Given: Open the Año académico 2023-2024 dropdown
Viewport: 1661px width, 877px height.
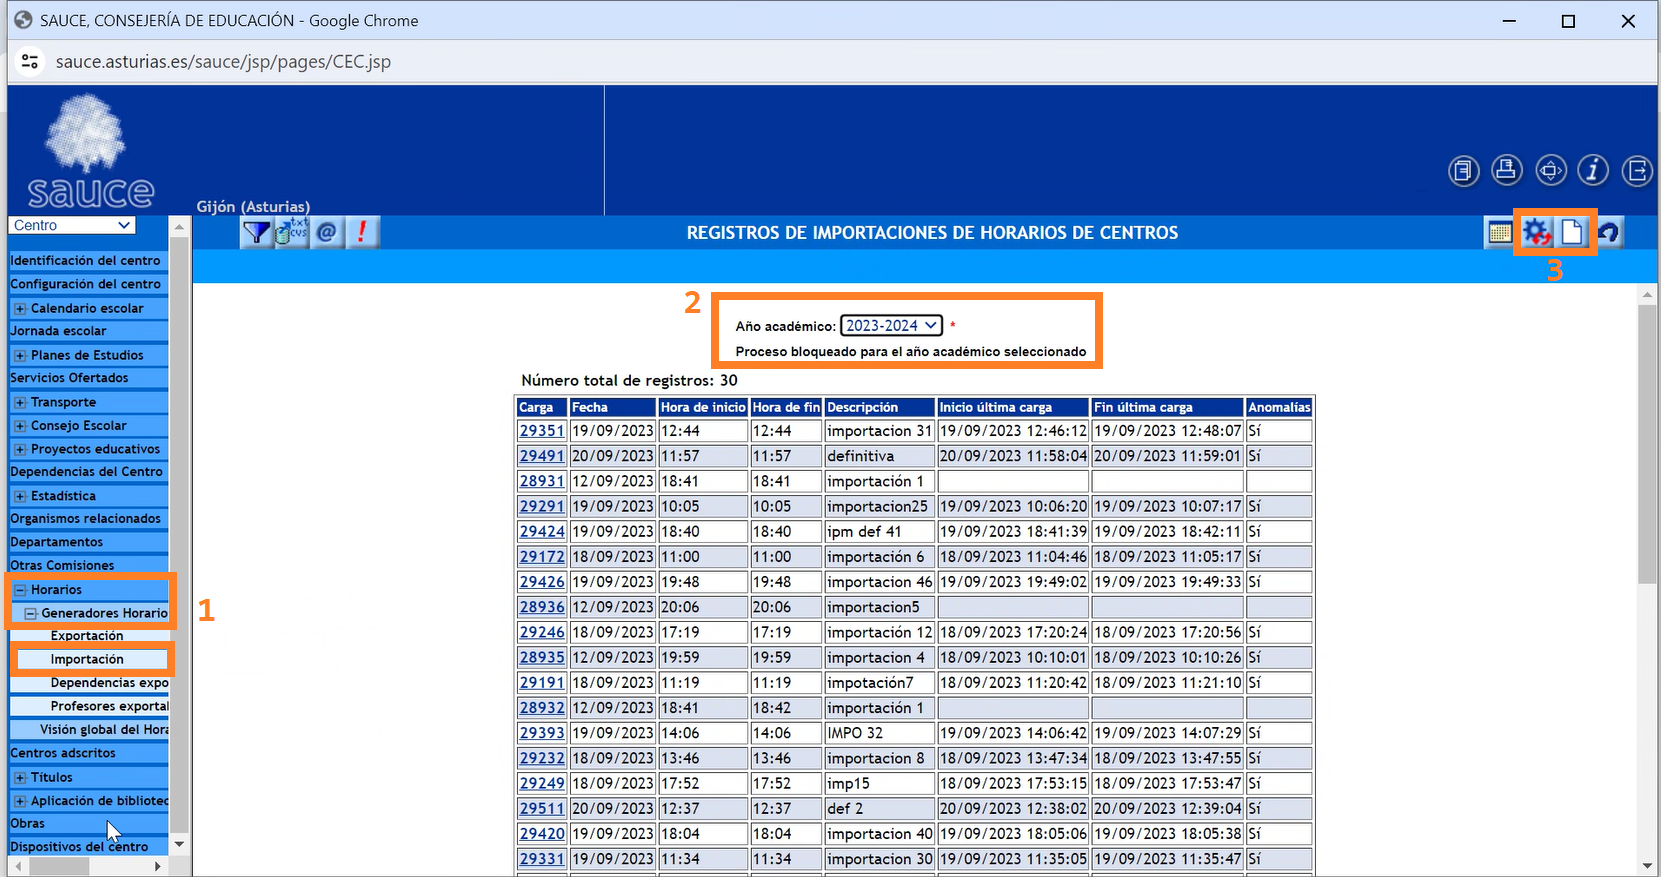Looking at the screenshot, I should point(891,326).
